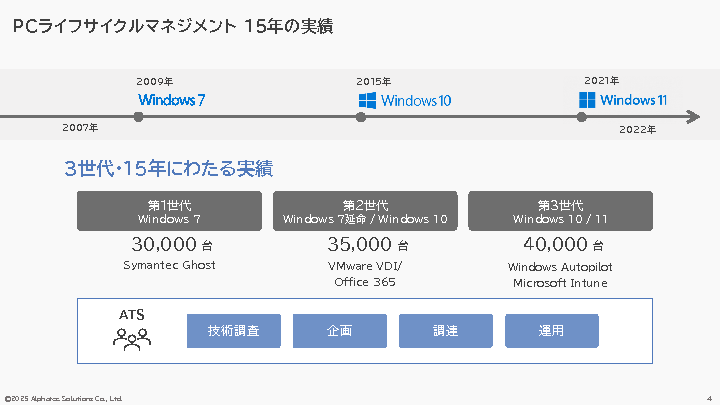Select the 第3世代 Windows 10 / 11 box

click(560, 211)
